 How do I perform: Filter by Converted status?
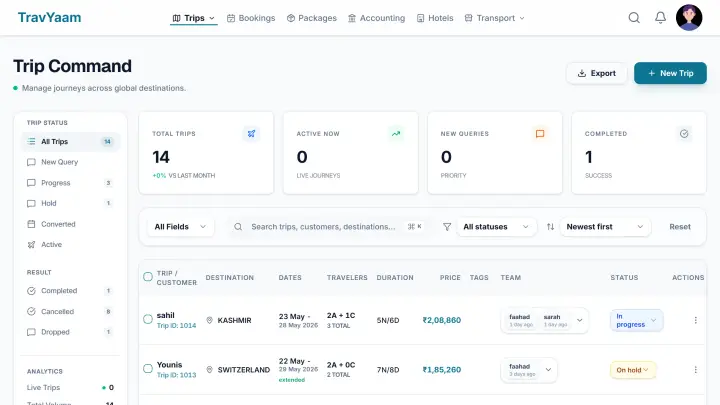pos(70,224)
